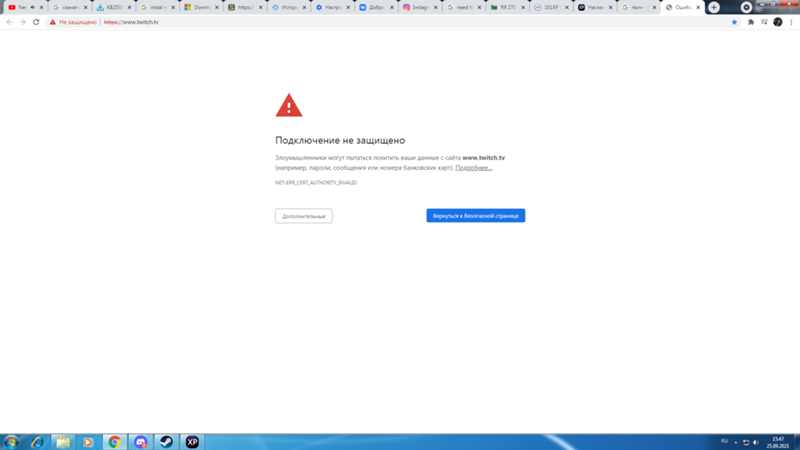Open the Chrome profile avatar
Screen dimensions: 800x450
pyautogui.click(x=778, y=22)
